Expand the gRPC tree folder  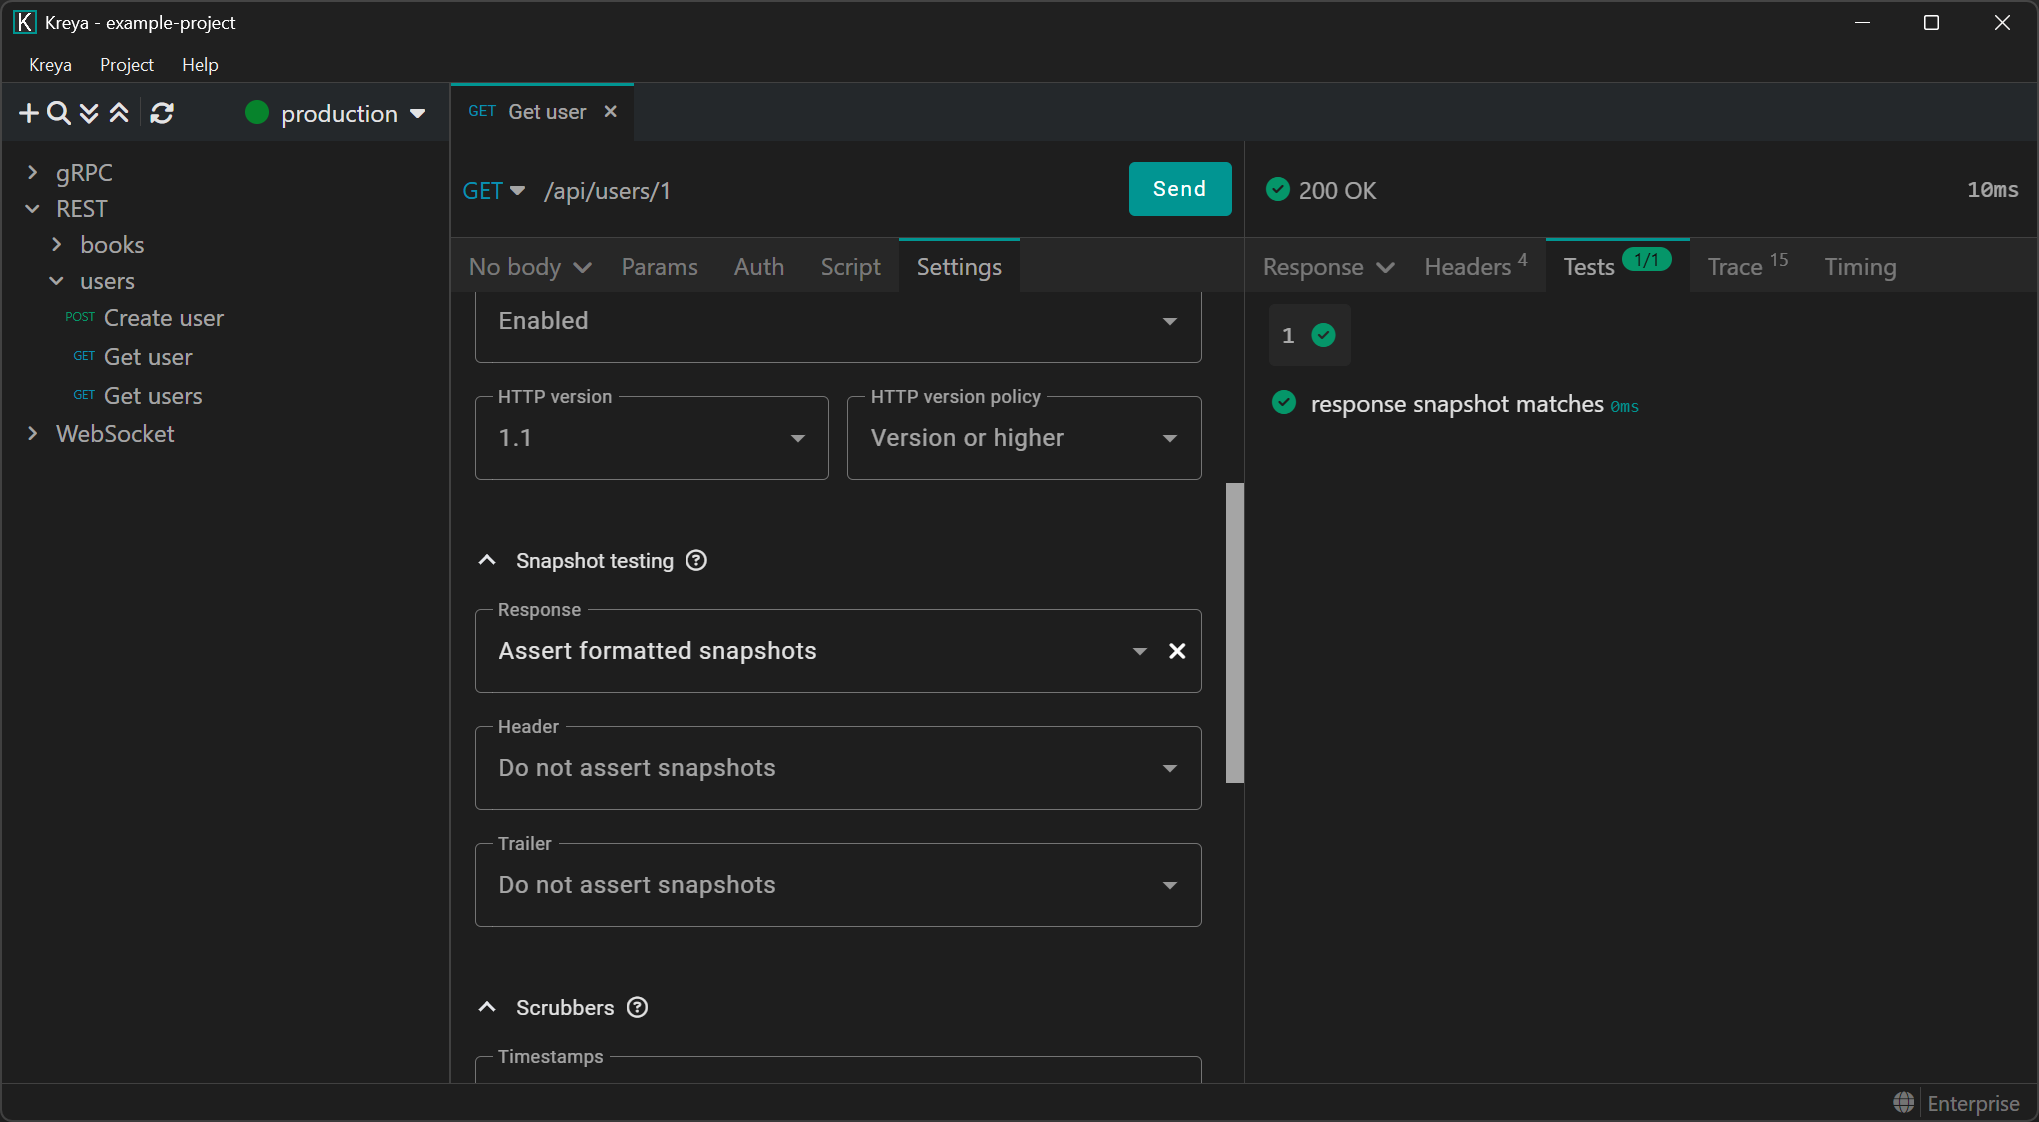click(x=33, y=173)
